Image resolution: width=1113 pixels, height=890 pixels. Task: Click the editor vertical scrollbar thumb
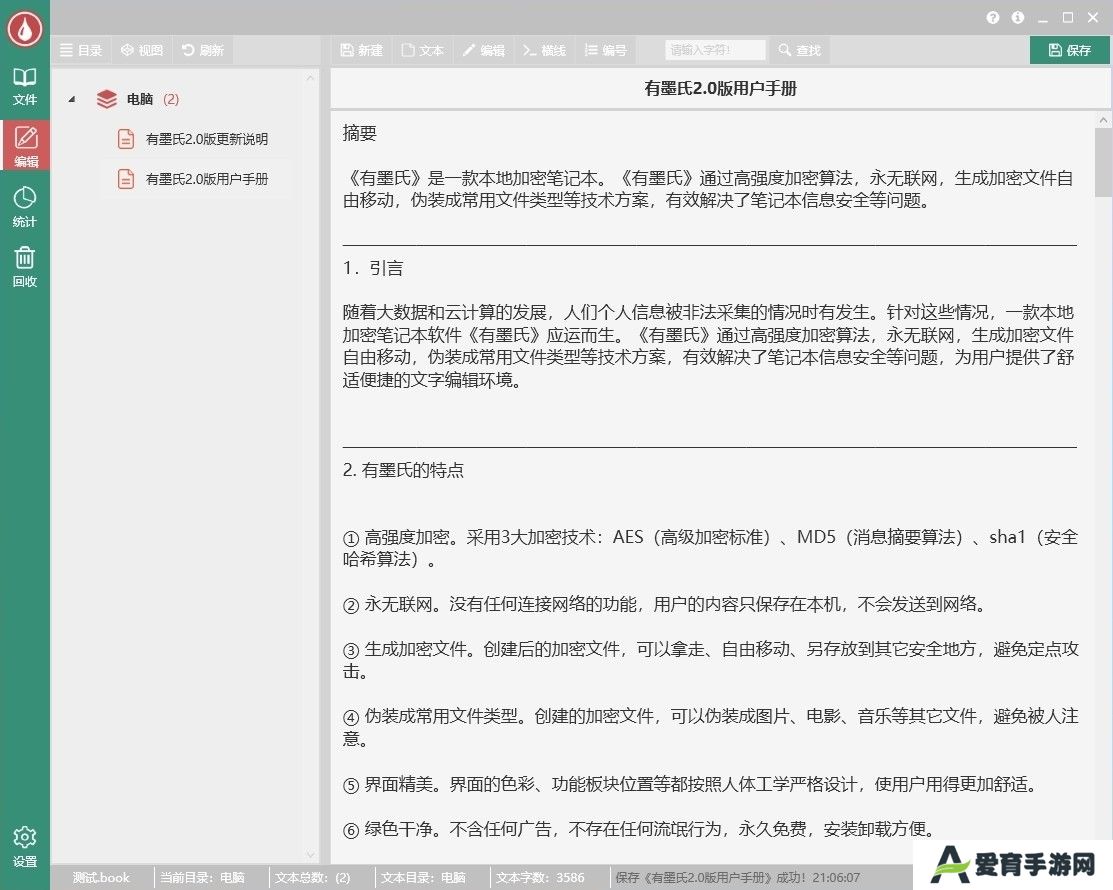click(x=1103, y=163)
